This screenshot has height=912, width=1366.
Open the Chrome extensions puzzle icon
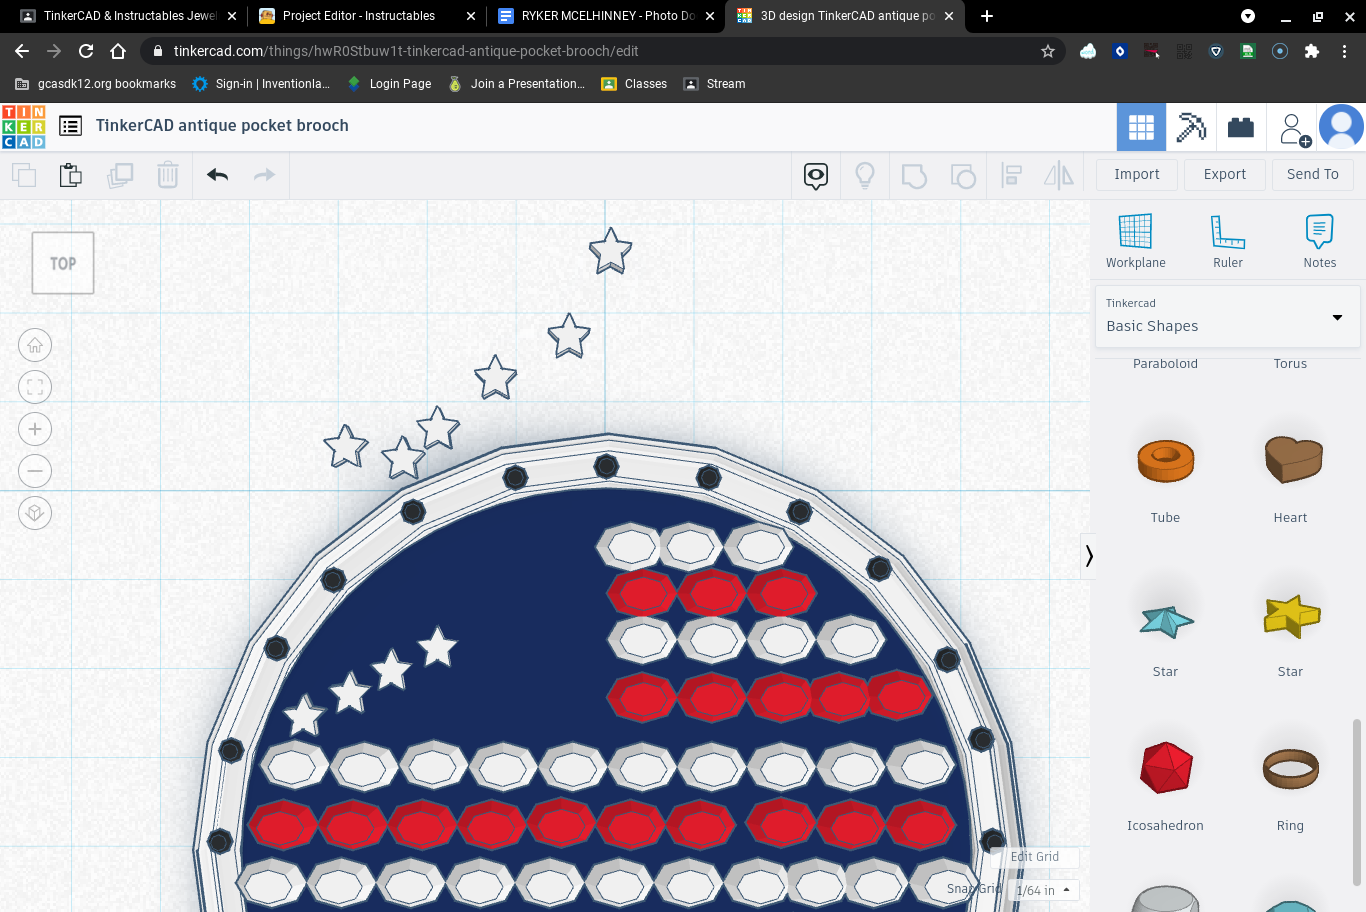click(x=1312, y=51)
